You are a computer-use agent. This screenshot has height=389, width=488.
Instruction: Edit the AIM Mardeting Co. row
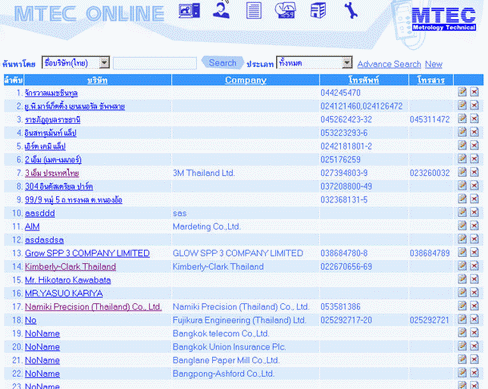pyautogui.click(x=462, y=226)
